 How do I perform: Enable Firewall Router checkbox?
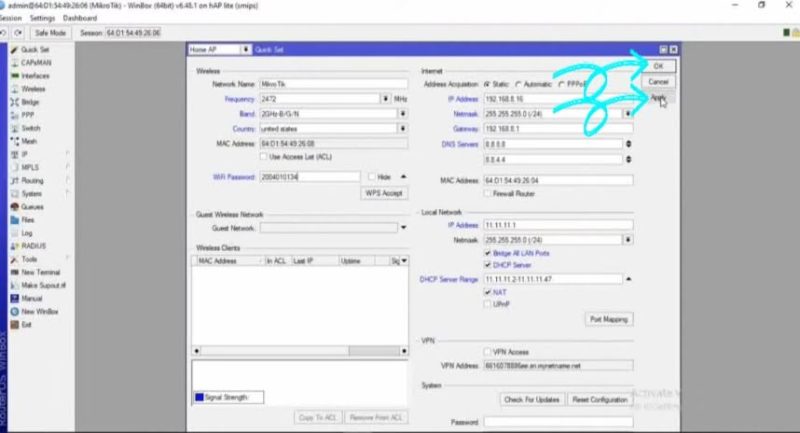tap(487, 194)
